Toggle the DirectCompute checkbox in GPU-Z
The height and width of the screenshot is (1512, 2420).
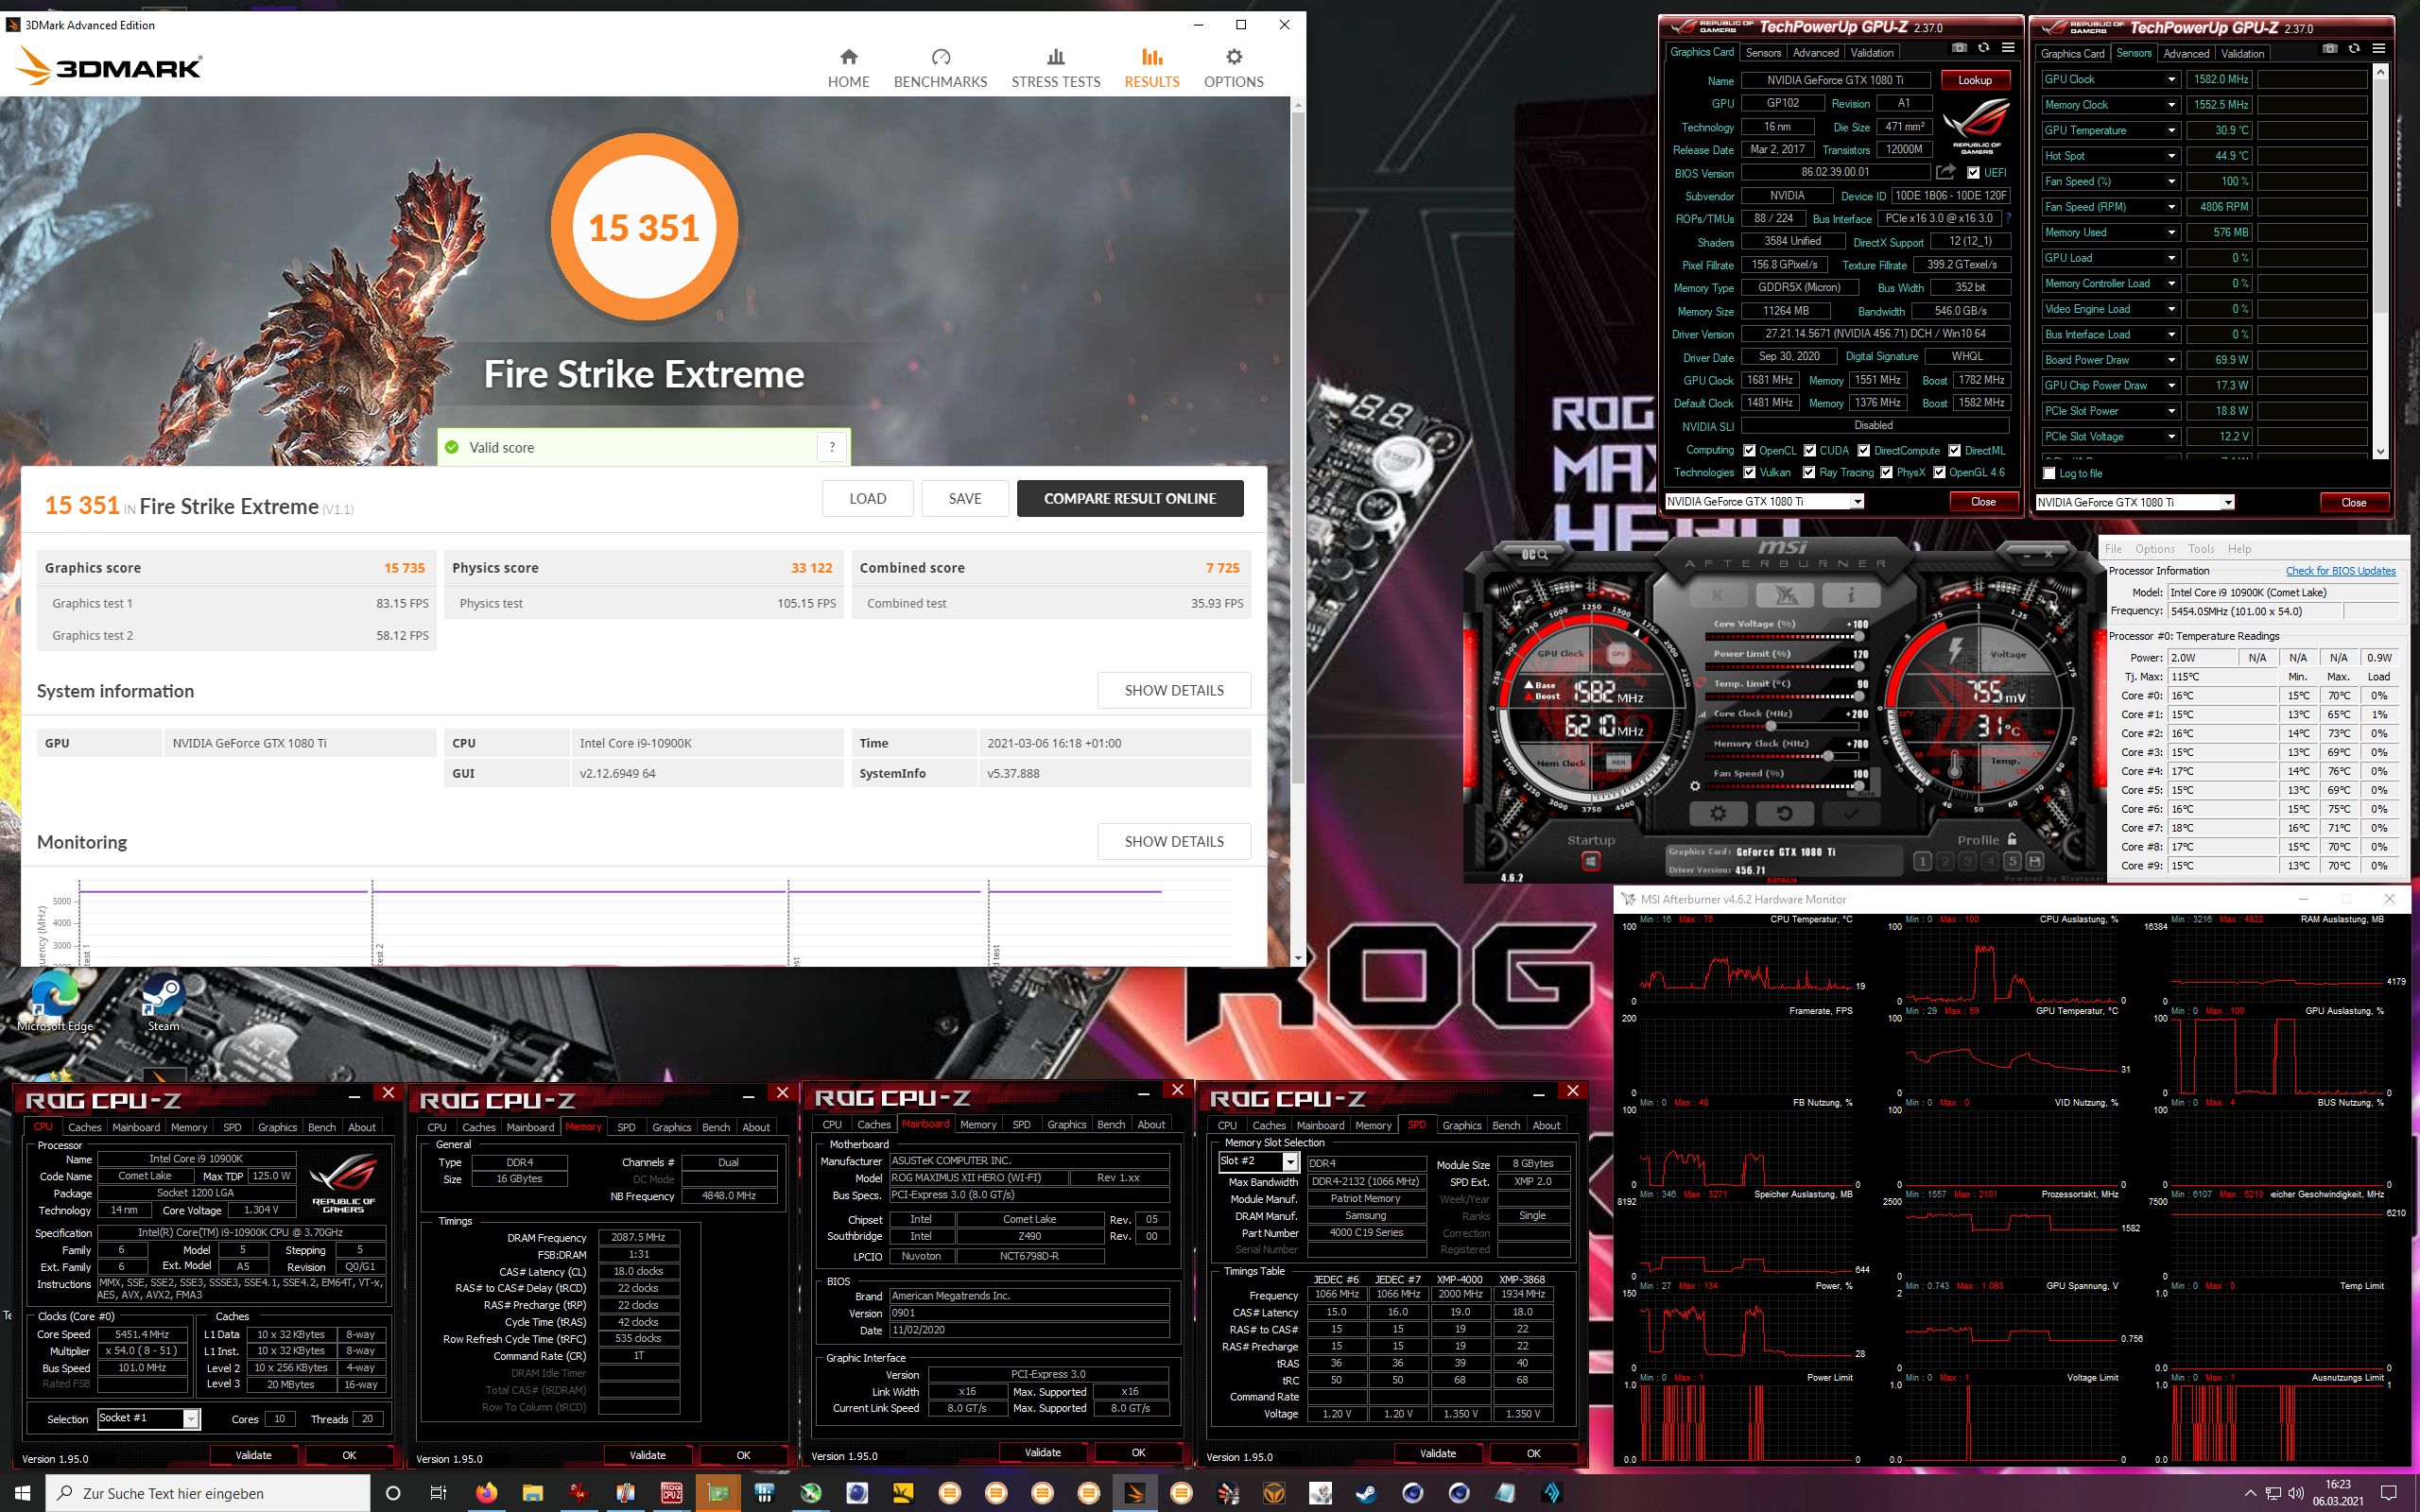coord(1863,450)
